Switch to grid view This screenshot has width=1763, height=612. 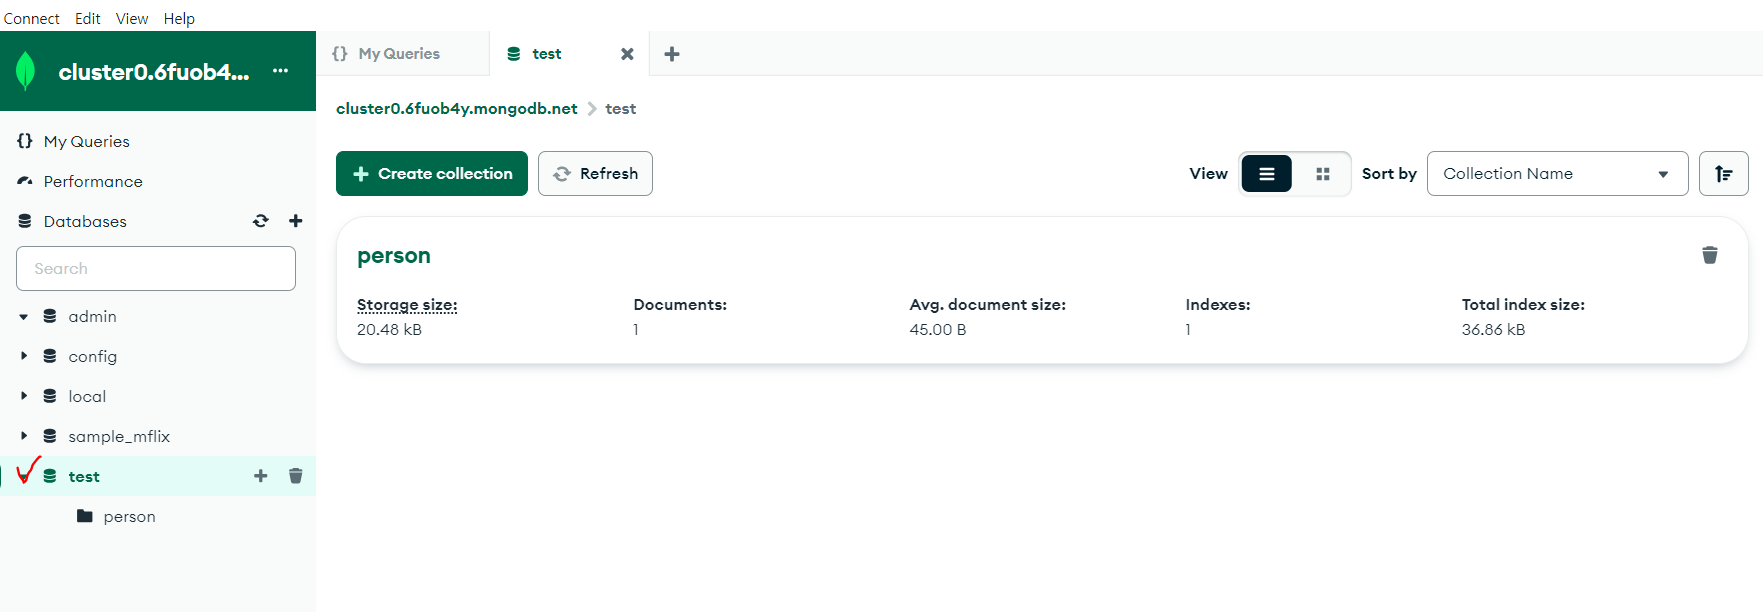click(1323, 174)
